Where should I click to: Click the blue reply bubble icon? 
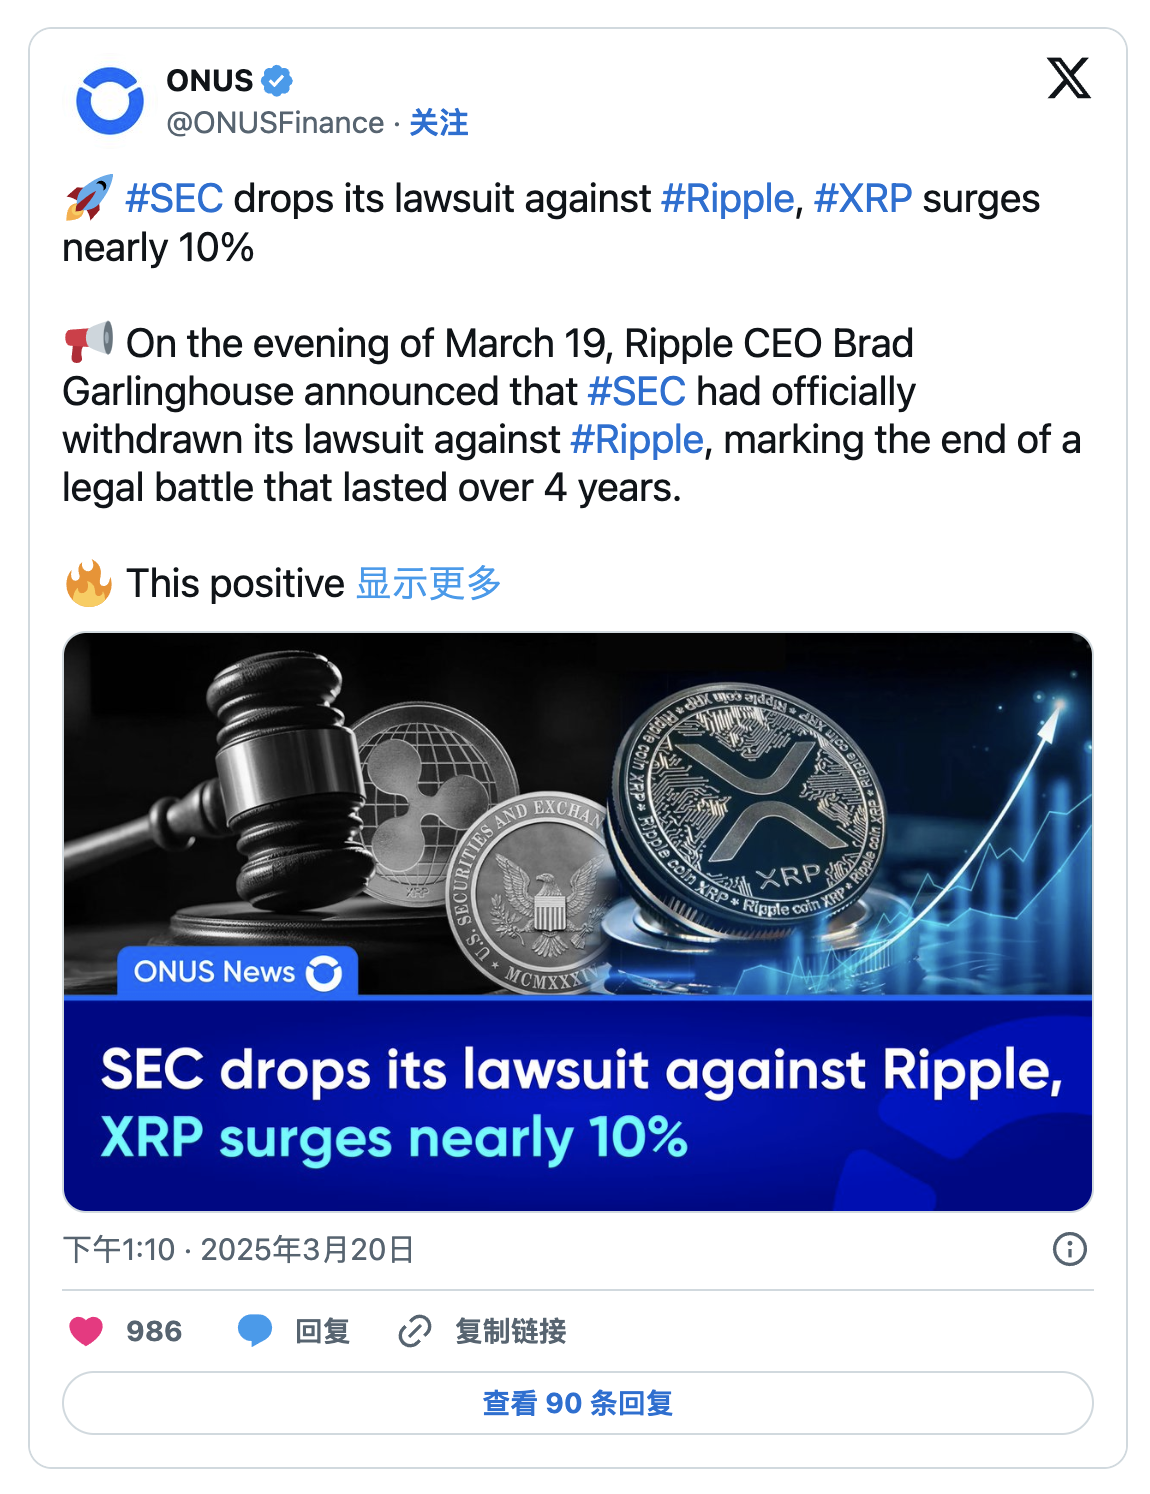[x=254, y=1331]
